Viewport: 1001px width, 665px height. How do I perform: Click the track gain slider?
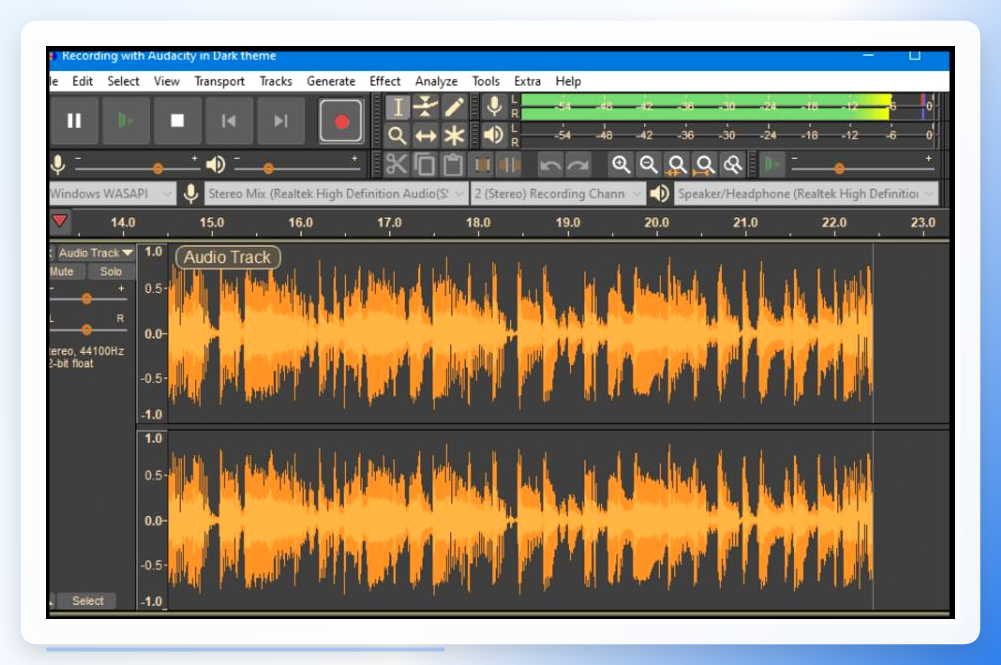tap(87, 298)
